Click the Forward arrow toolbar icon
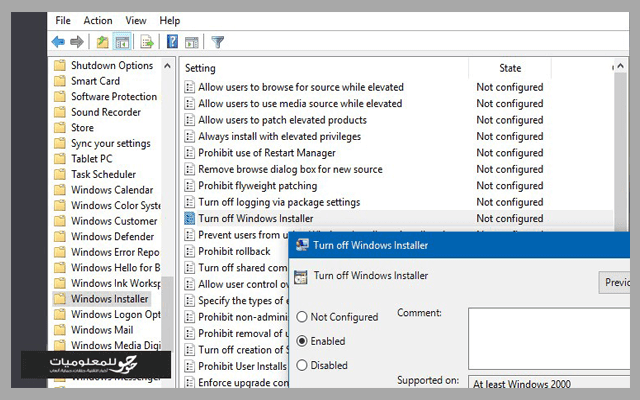The width and height of the screenshot is (640, 400). pyautogui.click(x=76, y=42)
